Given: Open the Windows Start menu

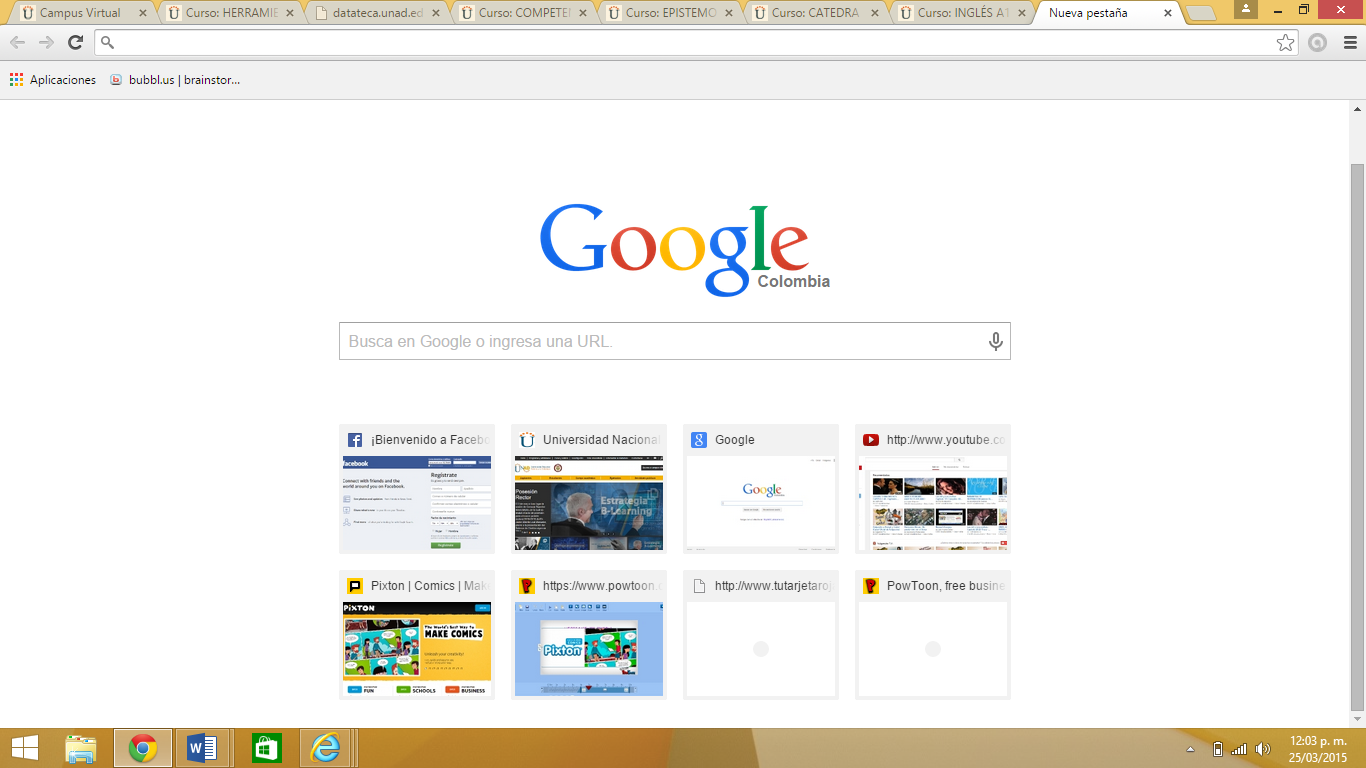Looking at the screenshot, I should 25,748.
